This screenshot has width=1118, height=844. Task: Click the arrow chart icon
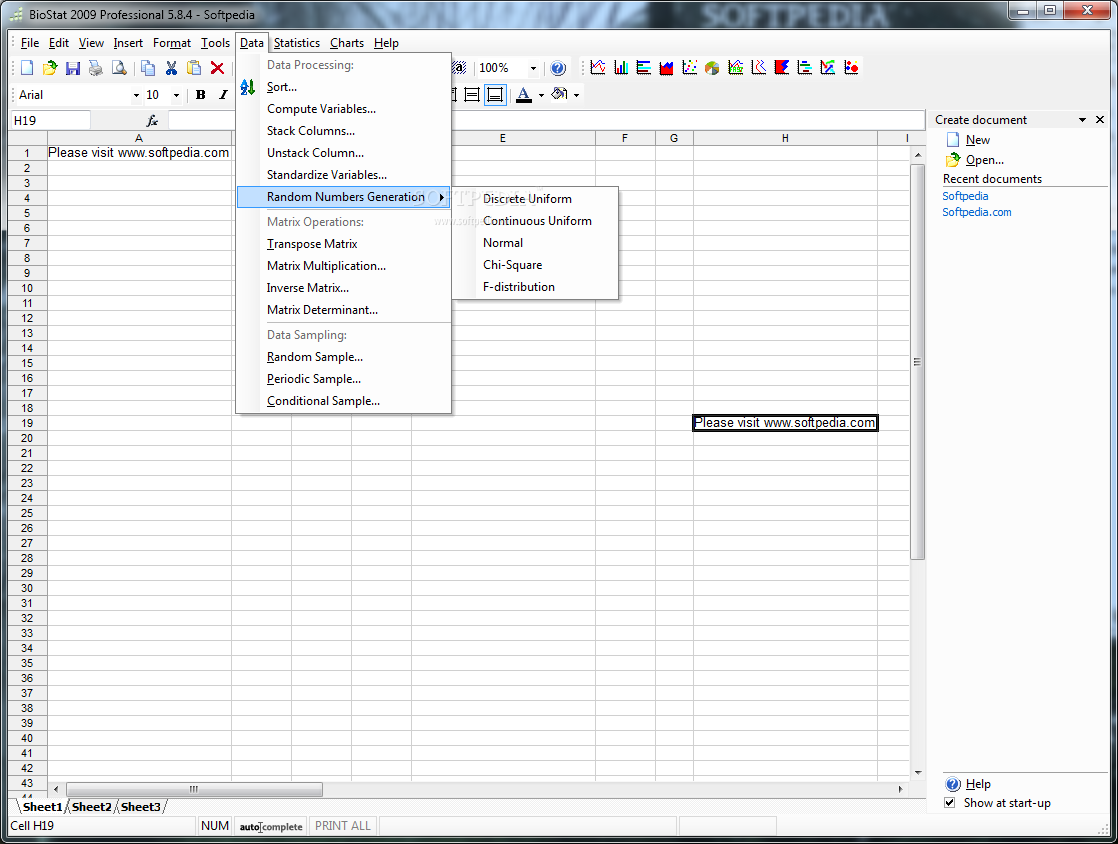[828, 67]
